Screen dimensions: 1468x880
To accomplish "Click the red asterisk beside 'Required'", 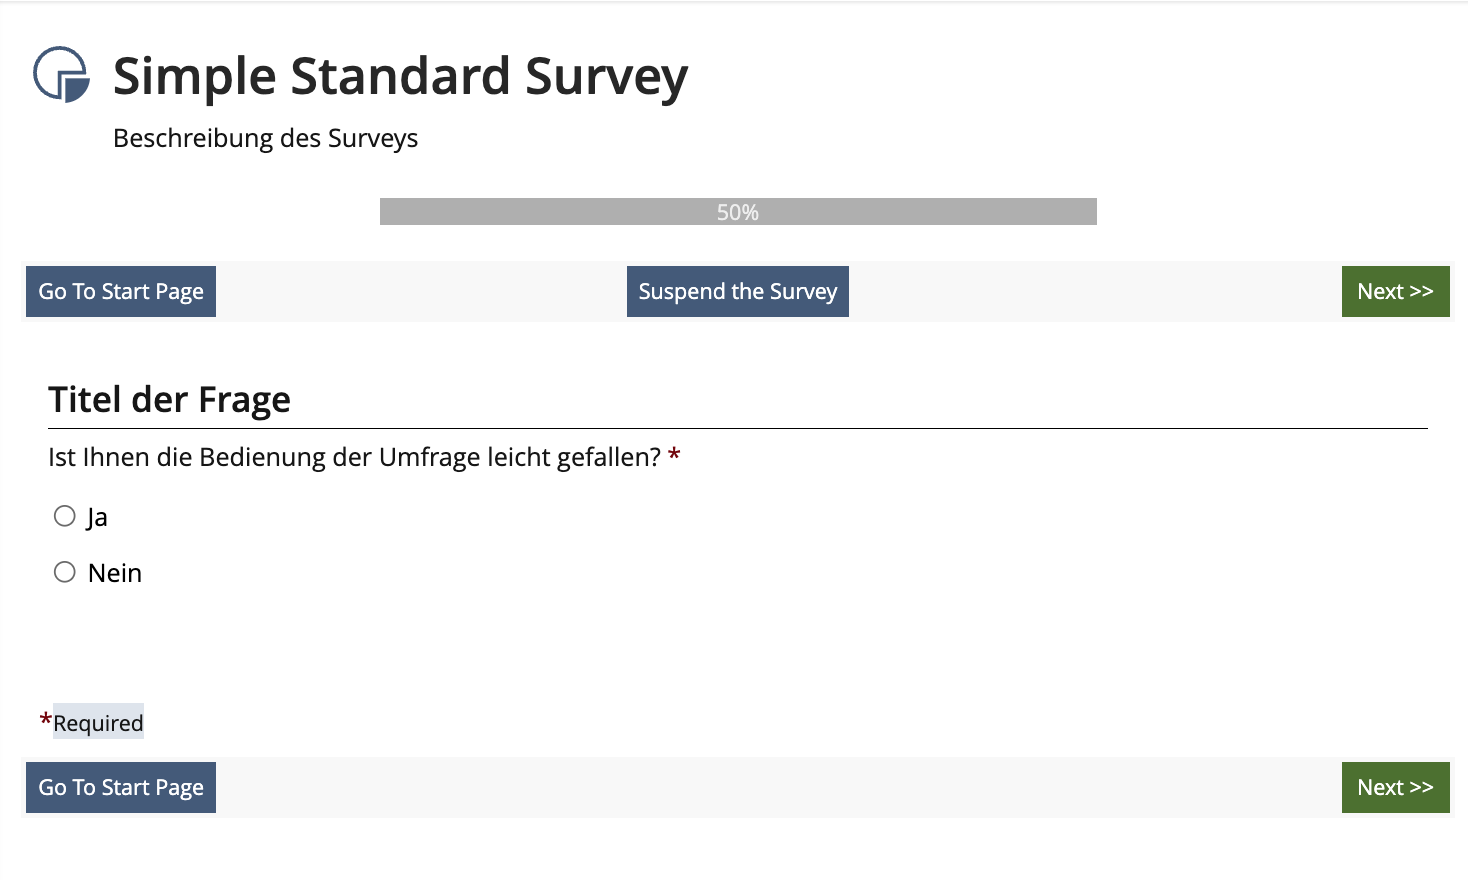I will (45, 720).
